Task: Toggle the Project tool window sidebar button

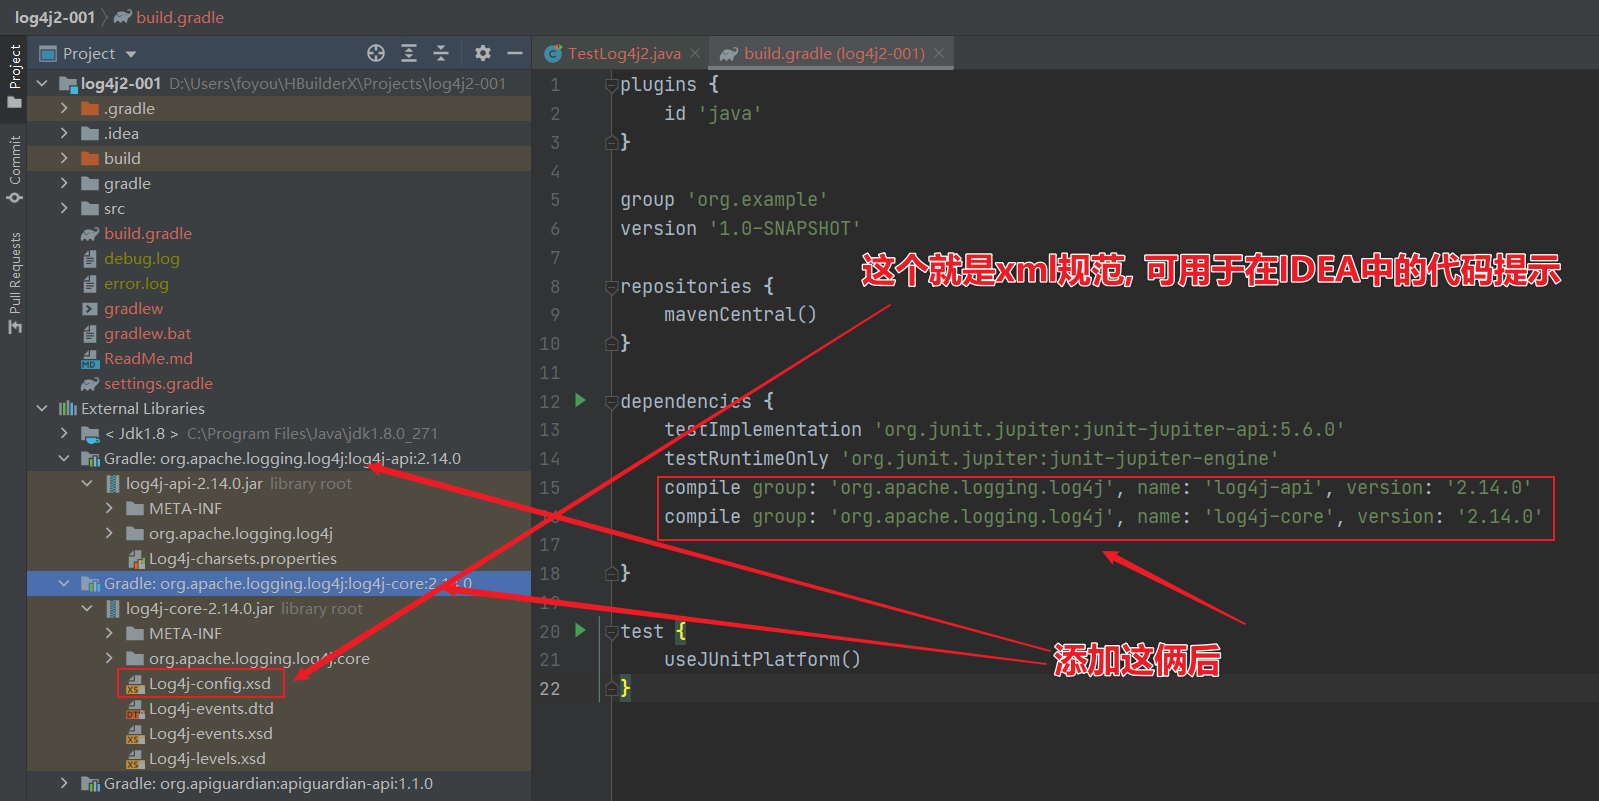Action: tap(15, 76)
